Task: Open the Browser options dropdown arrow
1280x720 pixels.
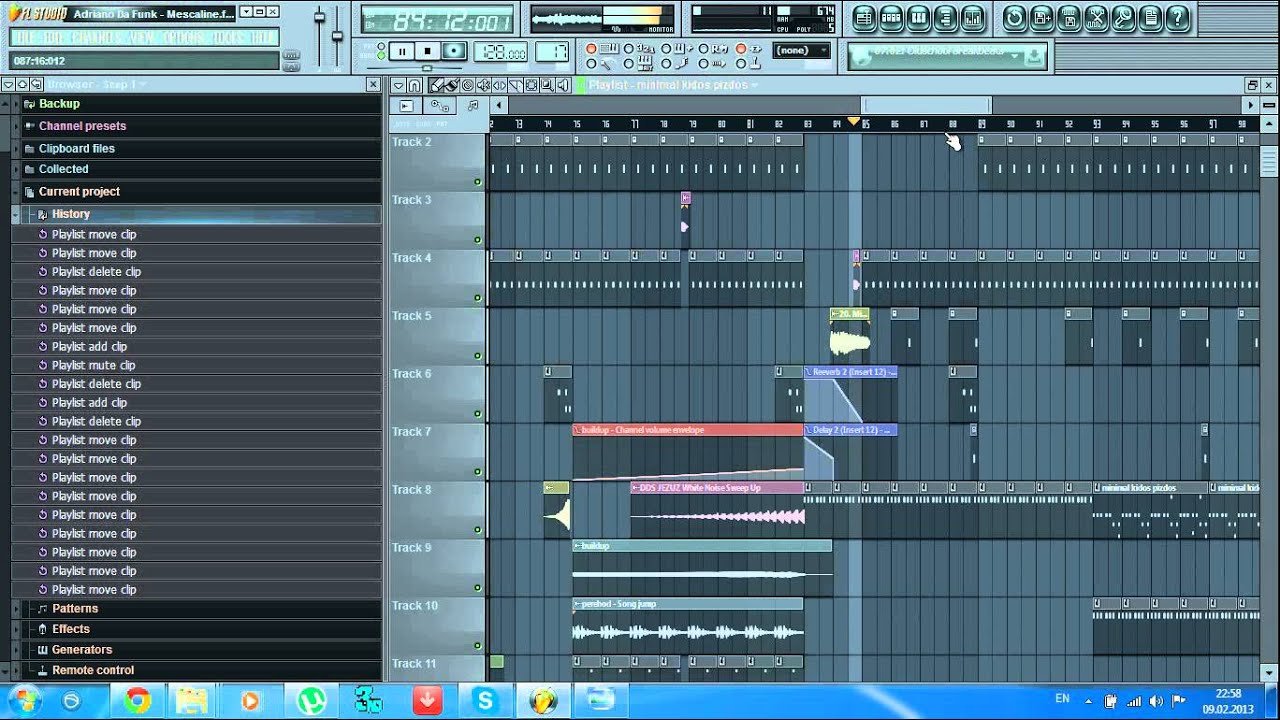Action: tap(8, 85)
